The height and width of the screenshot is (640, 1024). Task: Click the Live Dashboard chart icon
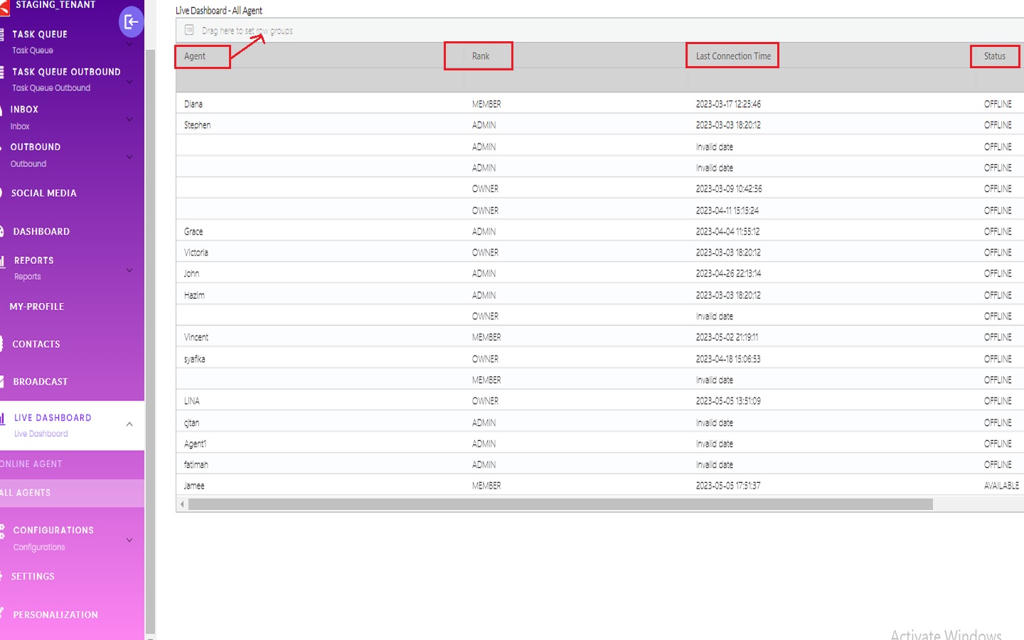pos(3,419)
